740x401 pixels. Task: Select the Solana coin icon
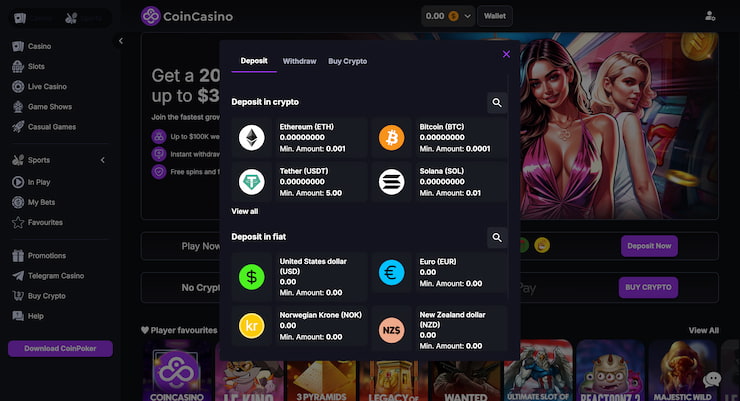click(x=392, y=182)
